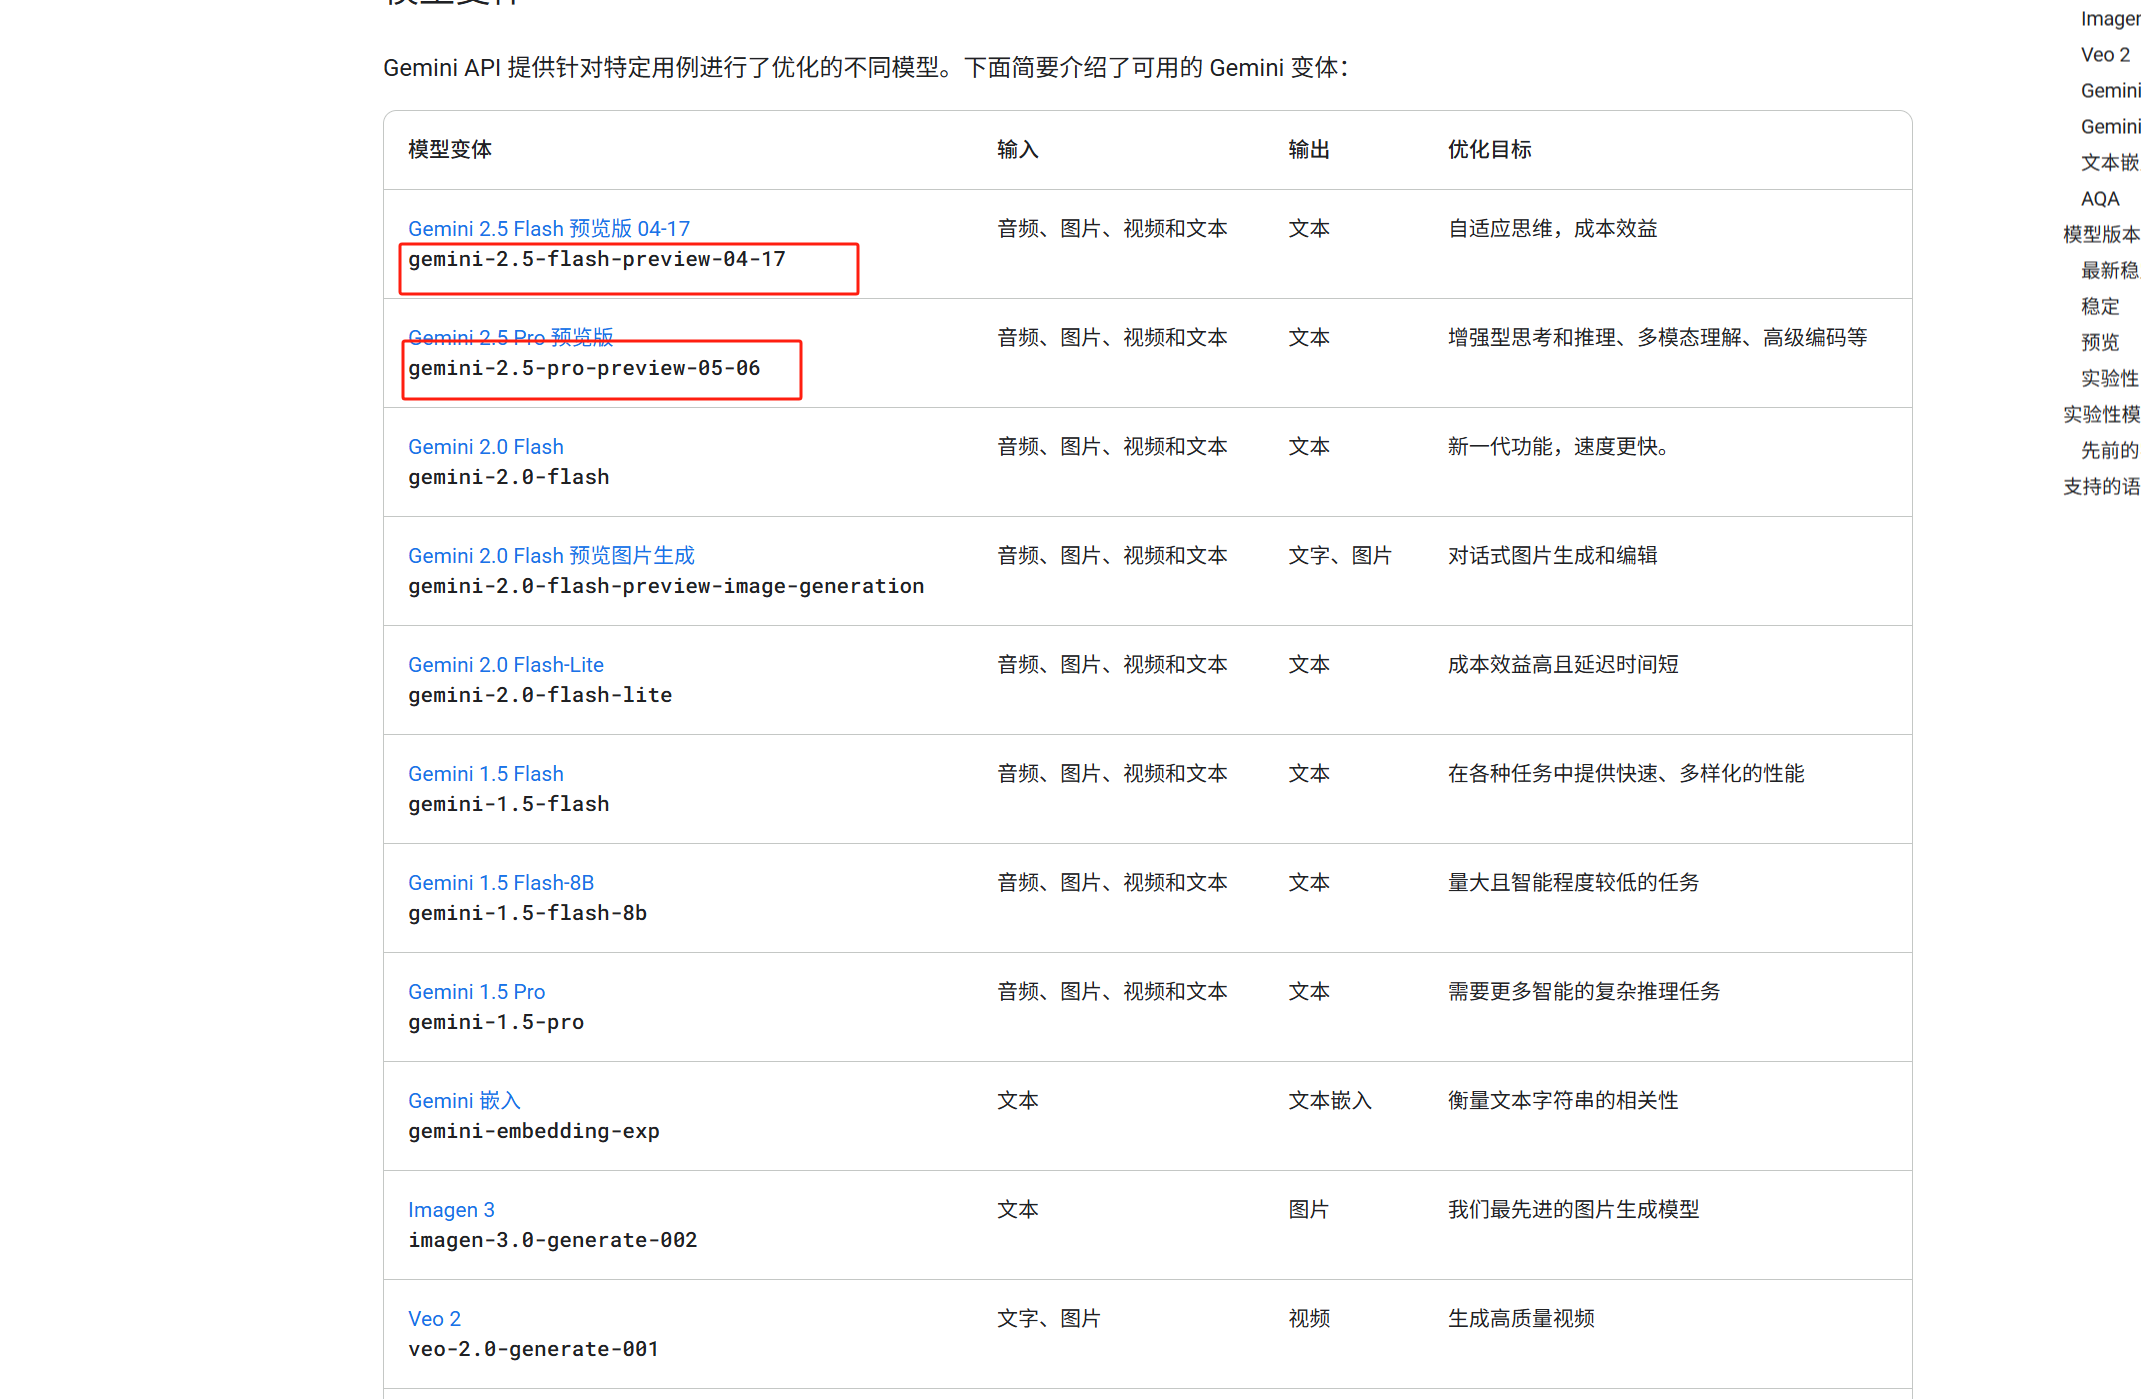Click the 模型变体 column header
The height and width of the screenshot is (1399, 2141).
[x=449, y=150]
